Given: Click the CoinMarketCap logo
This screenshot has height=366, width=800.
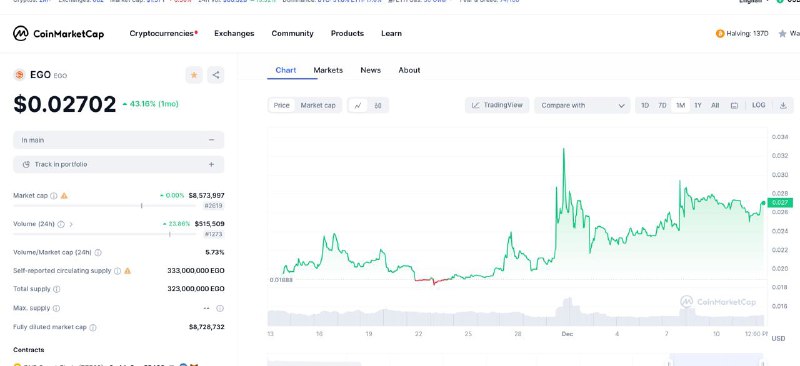Looking at the screenshot, I should point(58,34).
